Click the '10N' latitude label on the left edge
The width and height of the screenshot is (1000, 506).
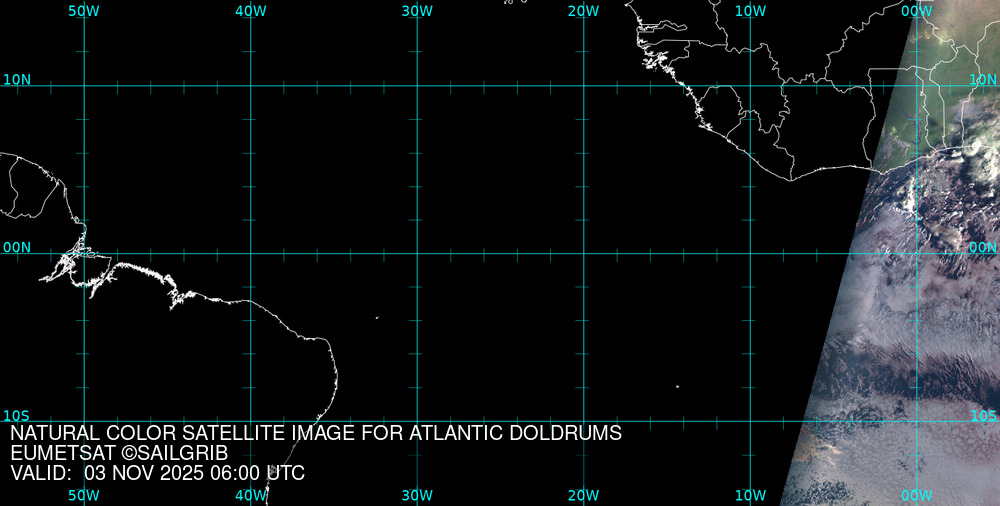(x=17, y=79)
